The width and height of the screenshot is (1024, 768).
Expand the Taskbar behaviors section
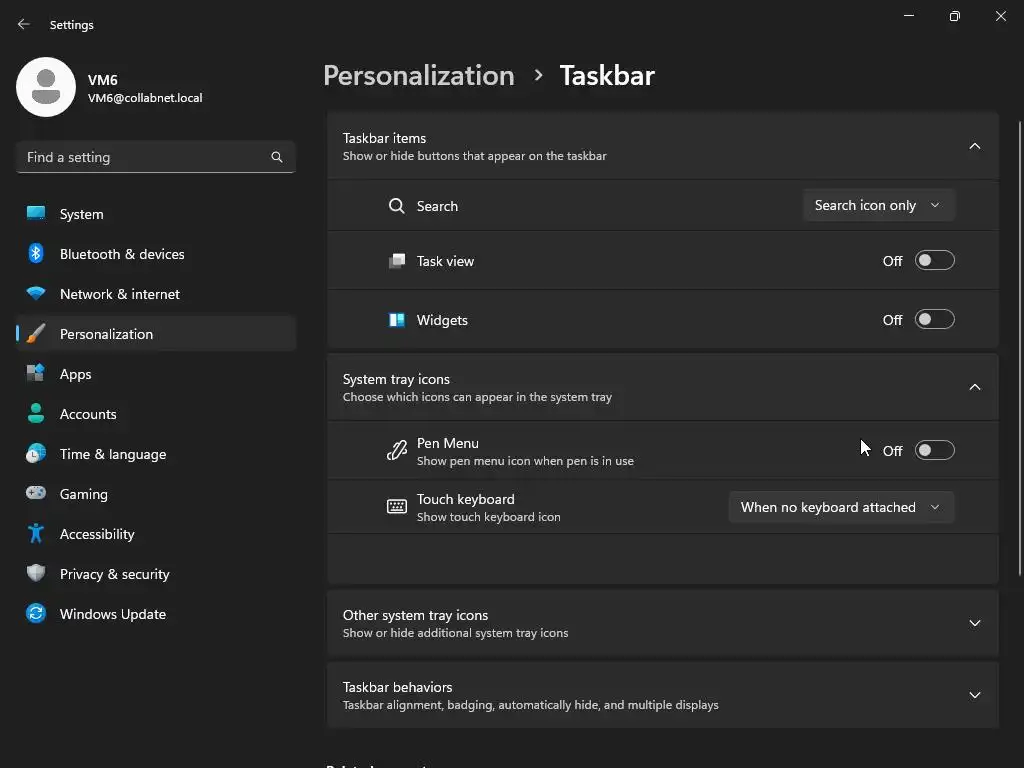pyautogui.click(x=975, y=695)
